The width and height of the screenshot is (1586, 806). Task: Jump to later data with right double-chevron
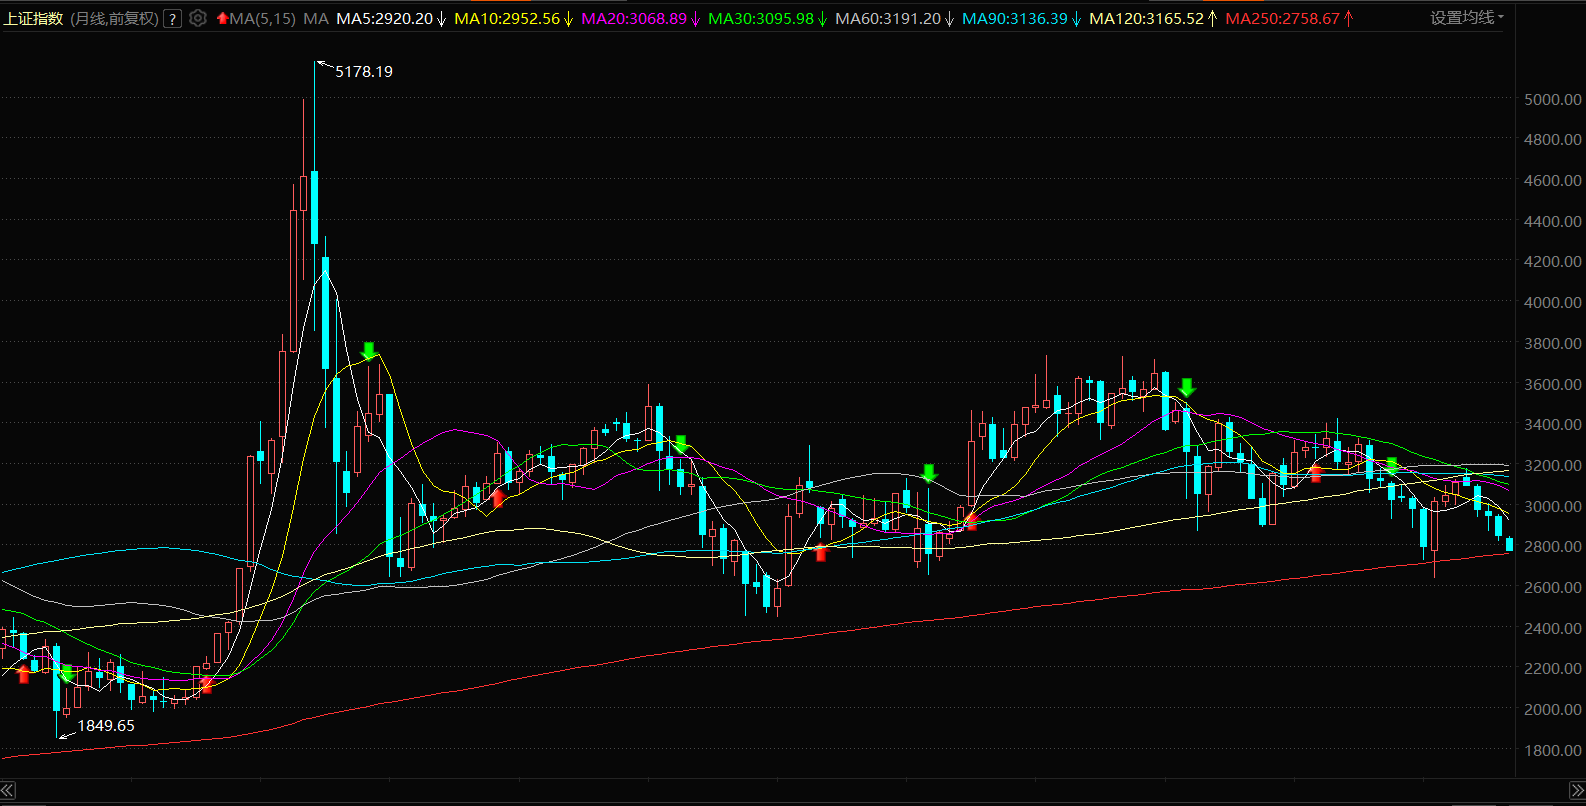[x=1577, y=790]
